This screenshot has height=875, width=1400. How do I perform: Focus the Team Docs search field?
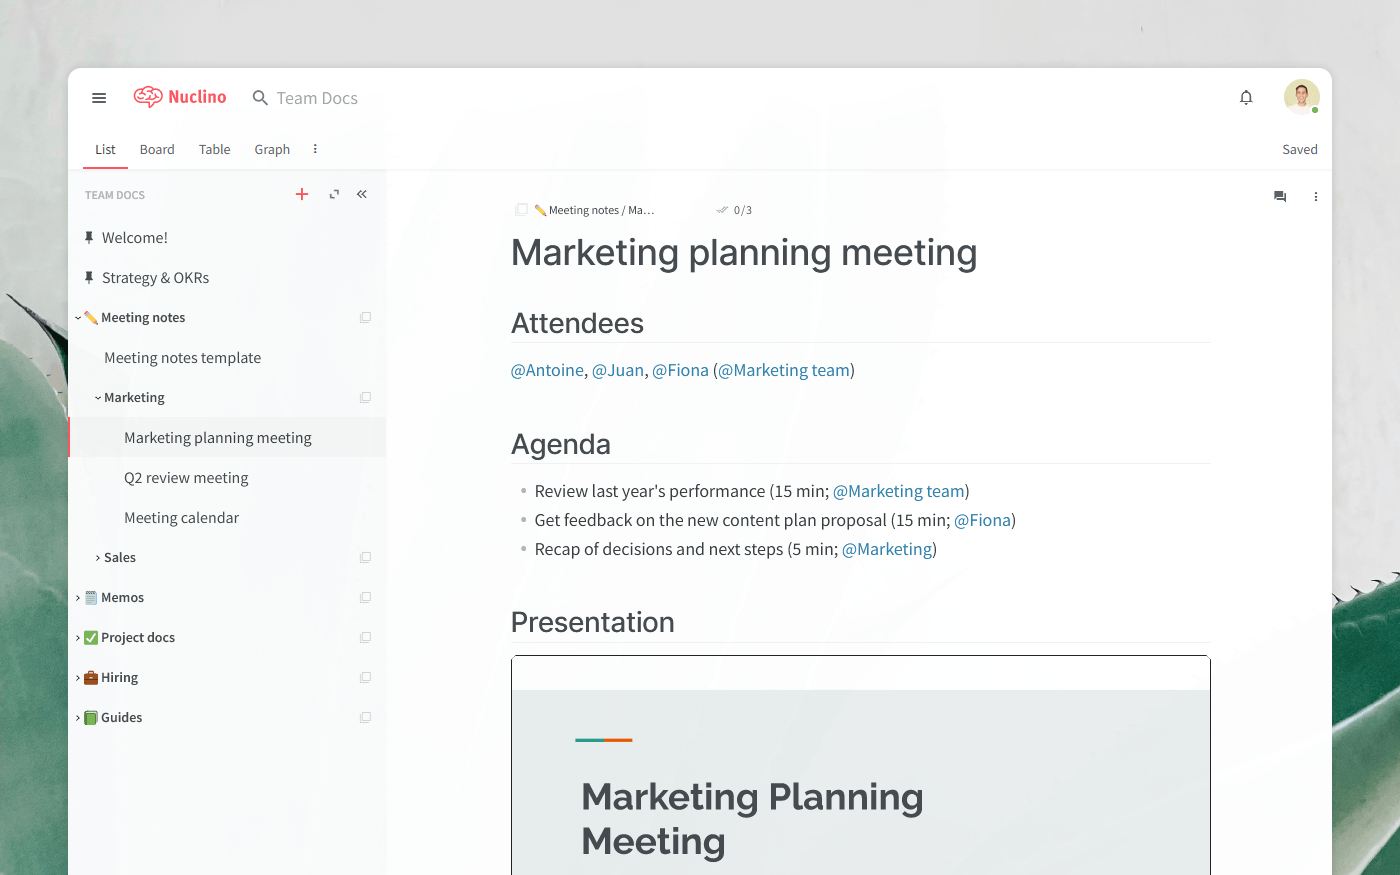[317, 98]
